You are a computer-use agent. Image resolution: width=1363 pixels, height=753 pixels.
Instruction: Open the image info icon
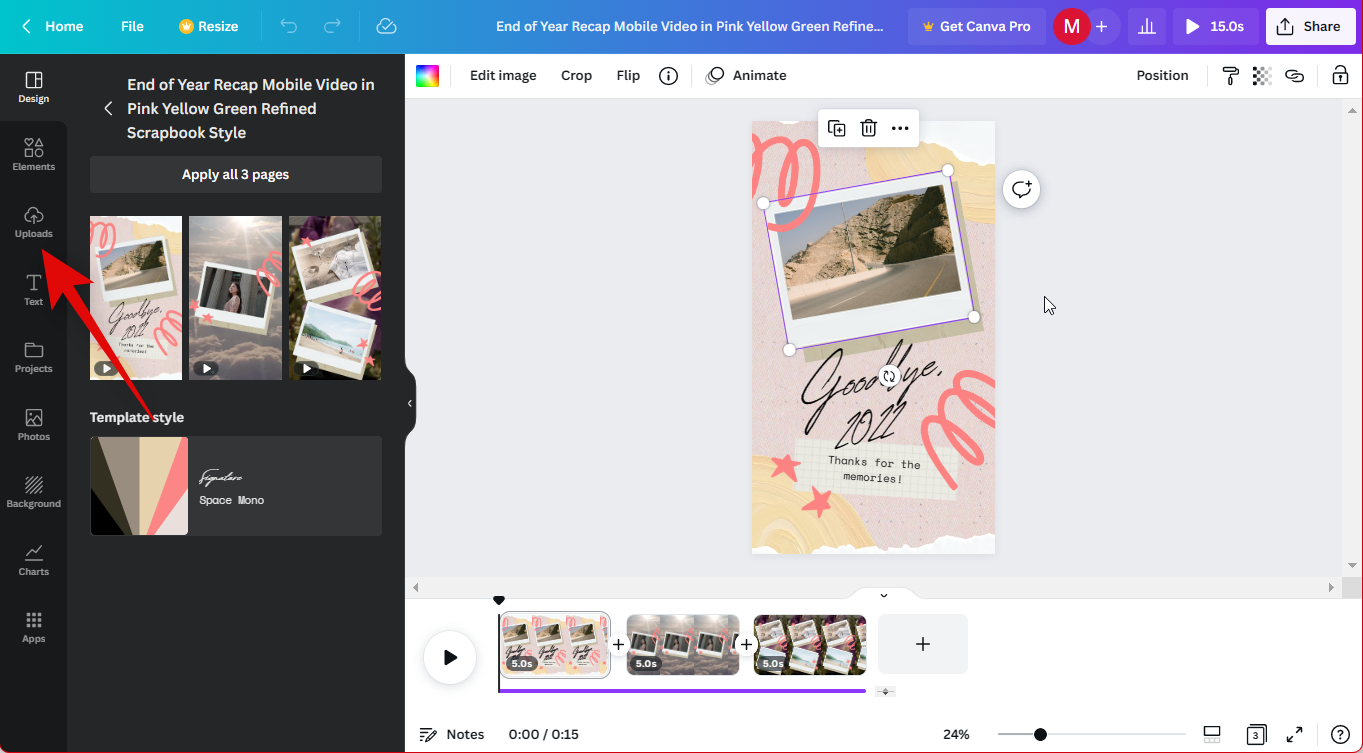coord(668,76)
